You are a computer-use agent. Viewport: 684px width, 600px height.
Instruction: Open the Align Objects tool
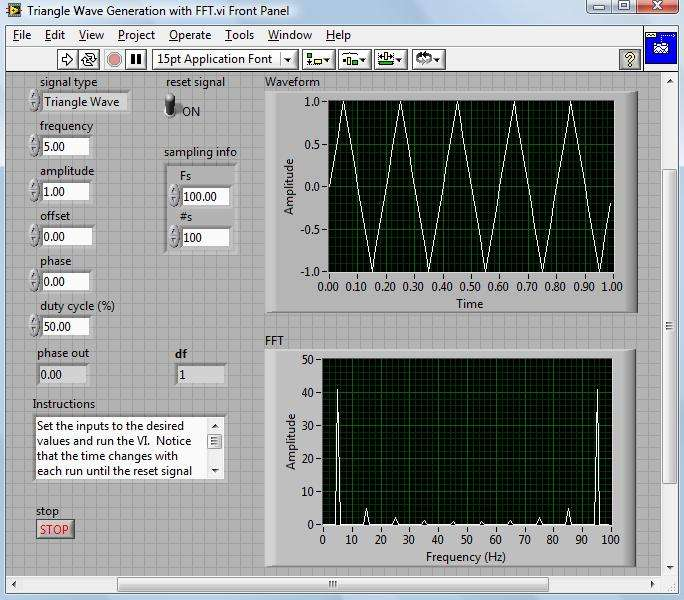pyautogui.click(x=318, y=59)
